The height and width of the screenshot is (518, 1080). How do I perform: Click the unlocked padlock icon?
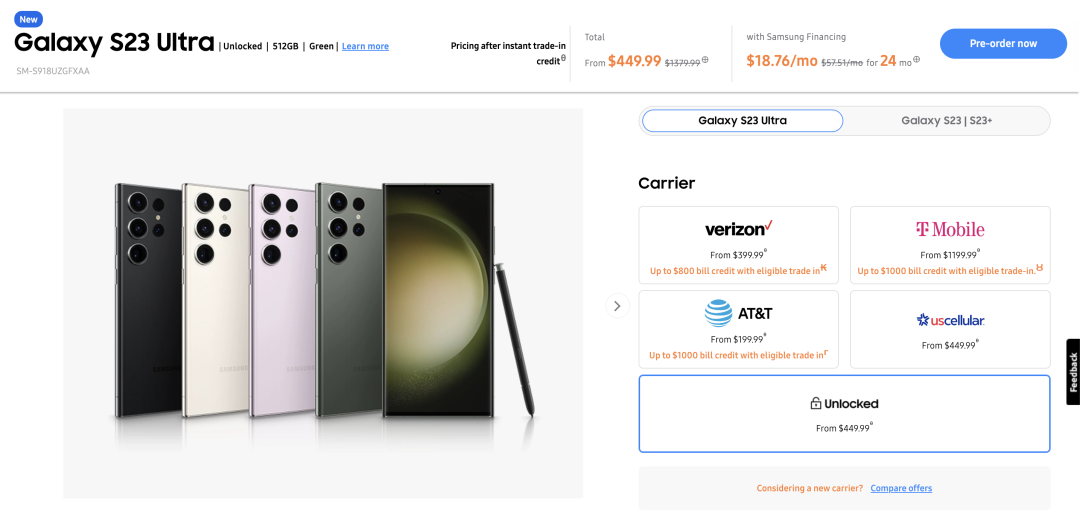click(x=816, y=404)
